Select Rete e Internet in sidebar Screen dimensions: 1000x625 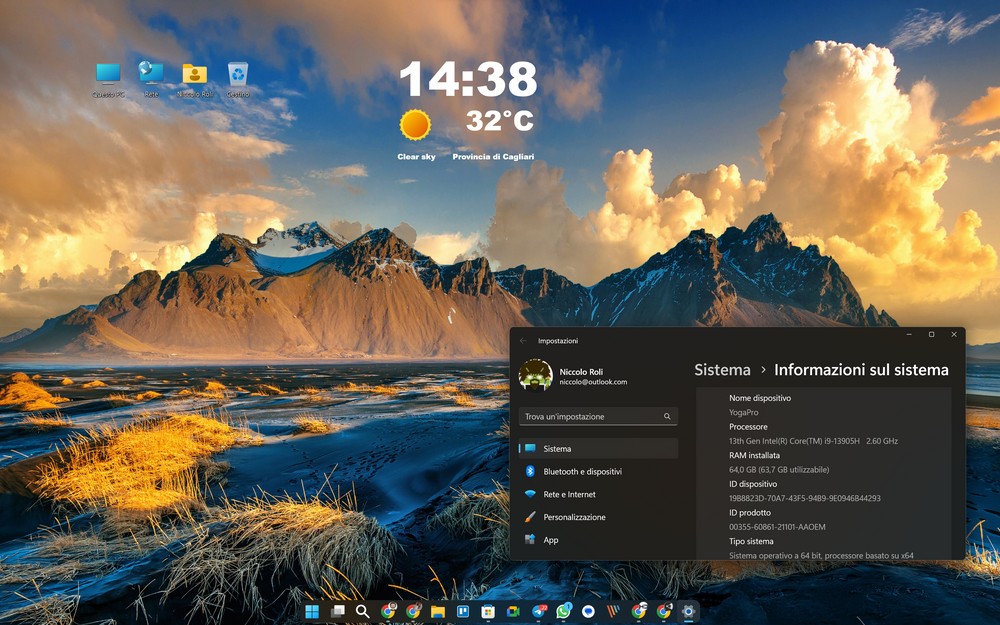click(x=569, y=494)
